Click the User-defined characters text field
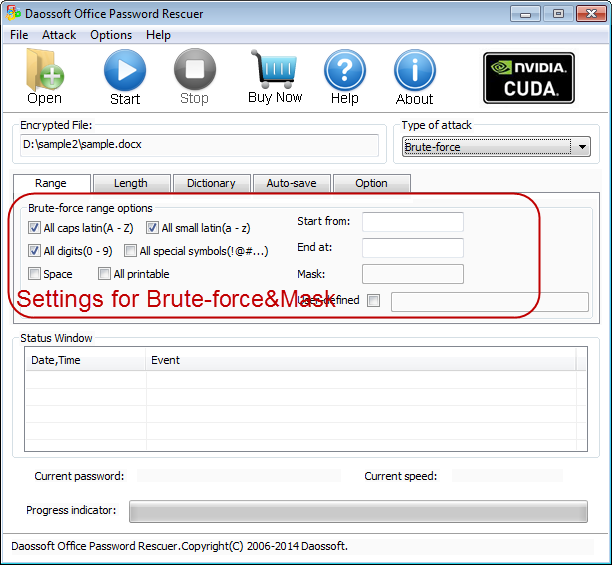The height and width of the screenshot is (565, 612). click(x=490, y=302)
